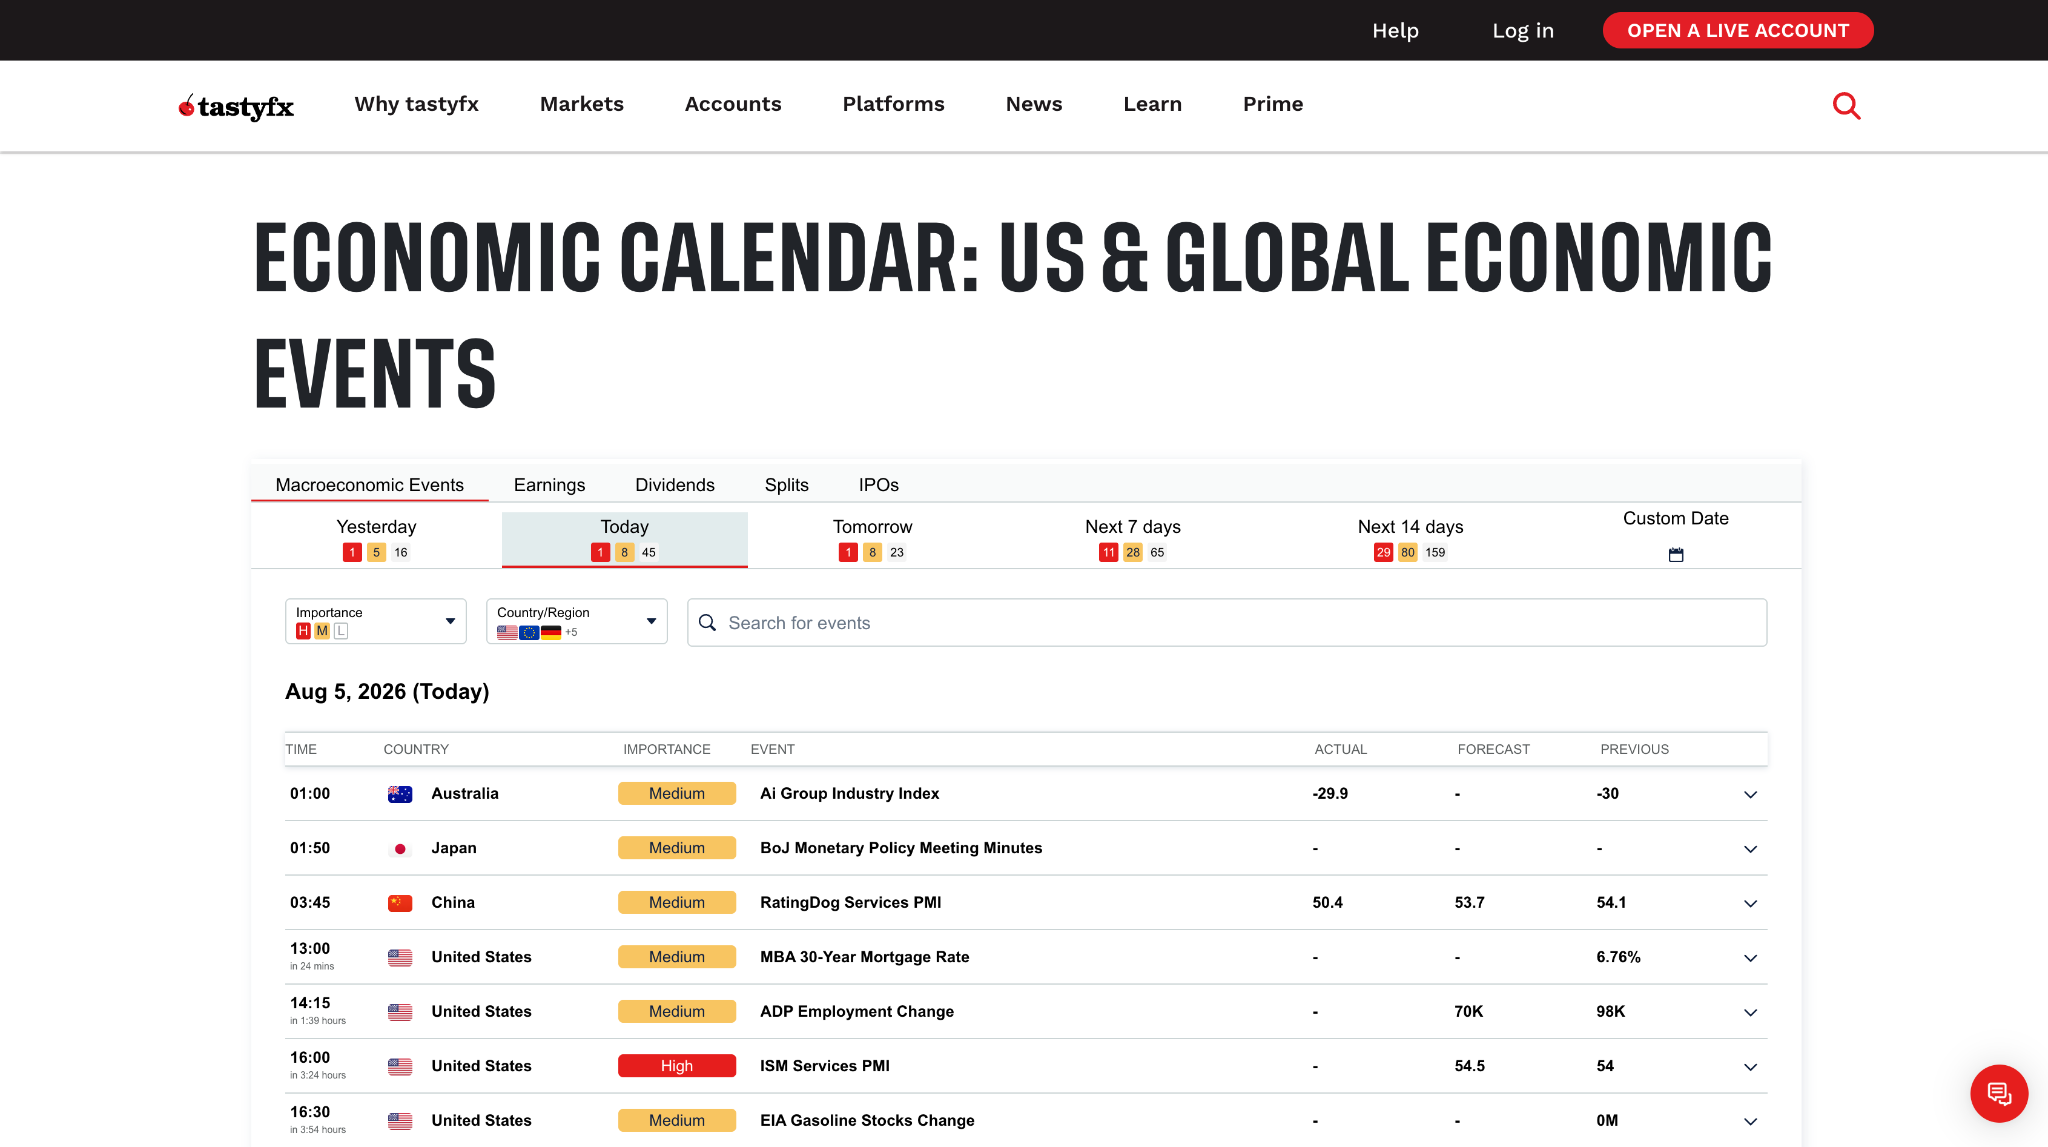The height and width of the screenshot is (1147, 2048).
Task: Switch to the Macroeconomic Events tab
Action: [x=369, y=485]
